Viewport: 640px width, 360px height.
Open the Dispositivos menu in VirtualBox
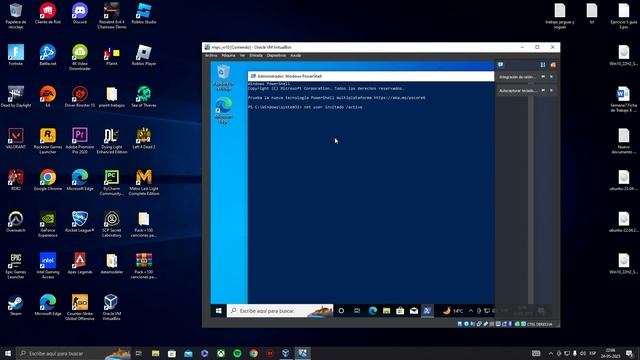(276, 56)
